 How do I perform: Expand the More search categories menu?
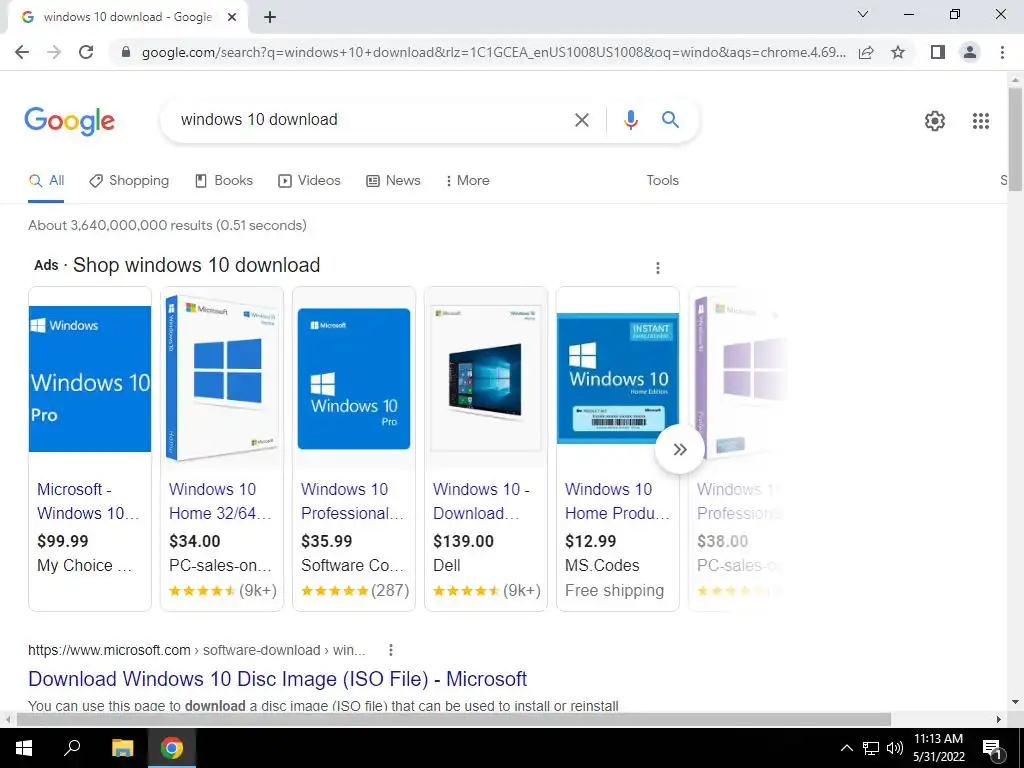[x=467, y=181]
